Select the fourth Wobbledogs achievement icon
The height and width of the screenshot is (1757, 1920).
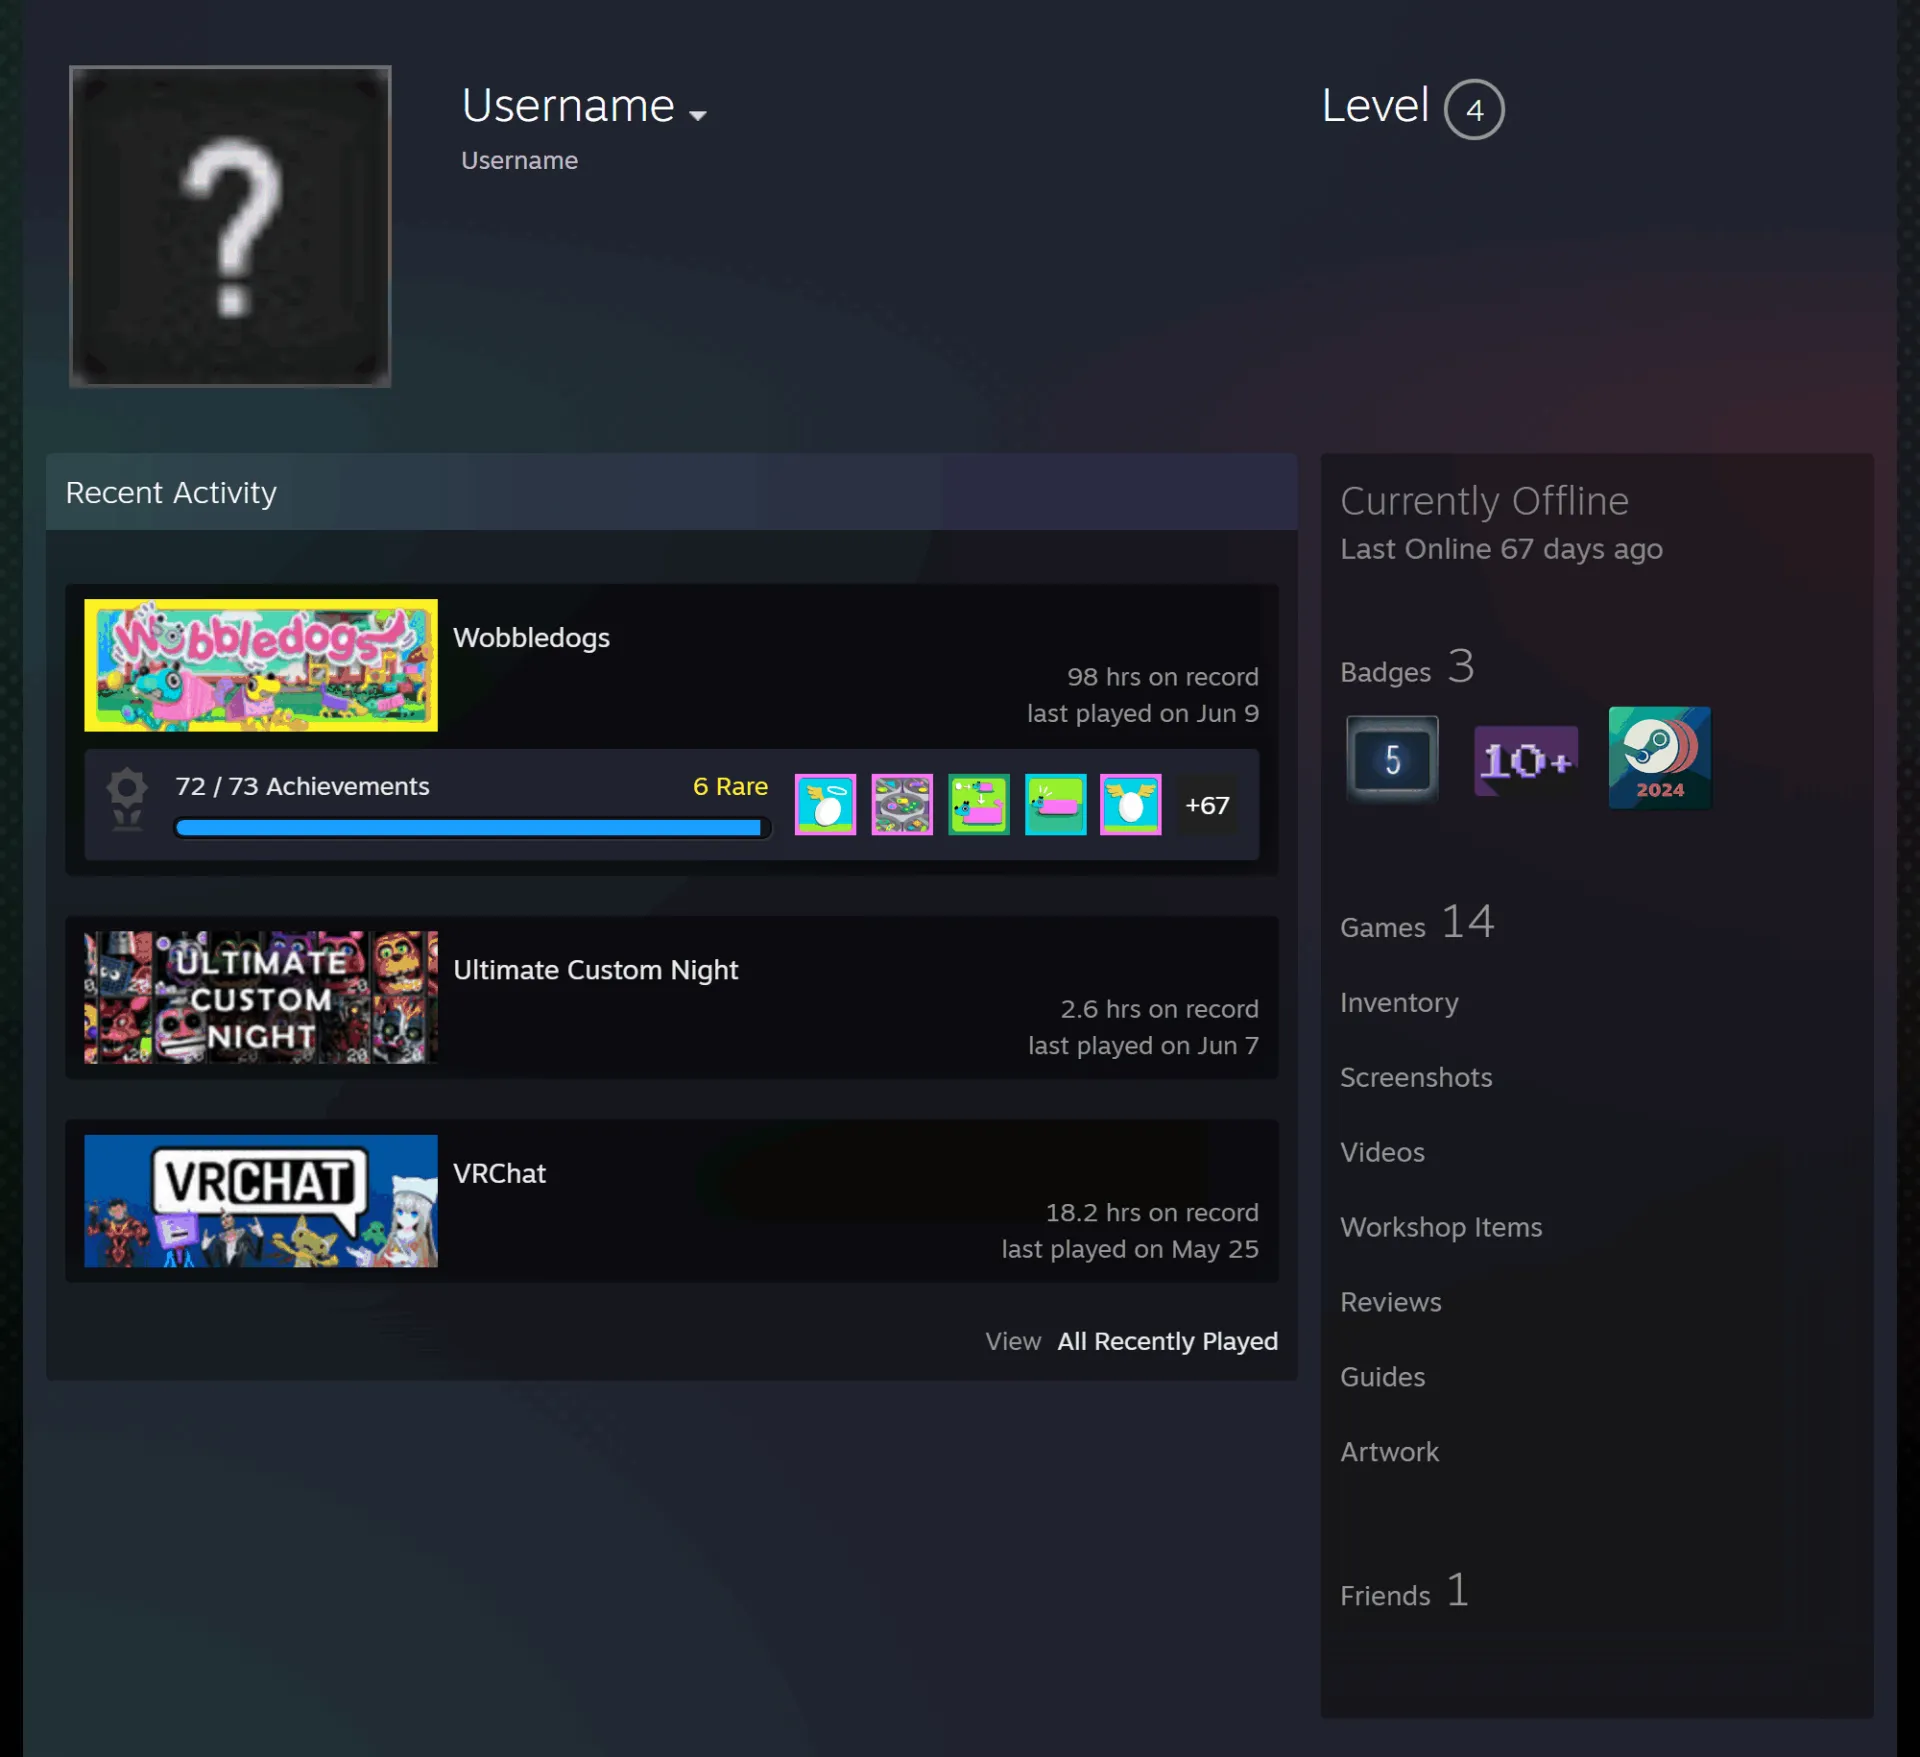[x=1055, y=804]
